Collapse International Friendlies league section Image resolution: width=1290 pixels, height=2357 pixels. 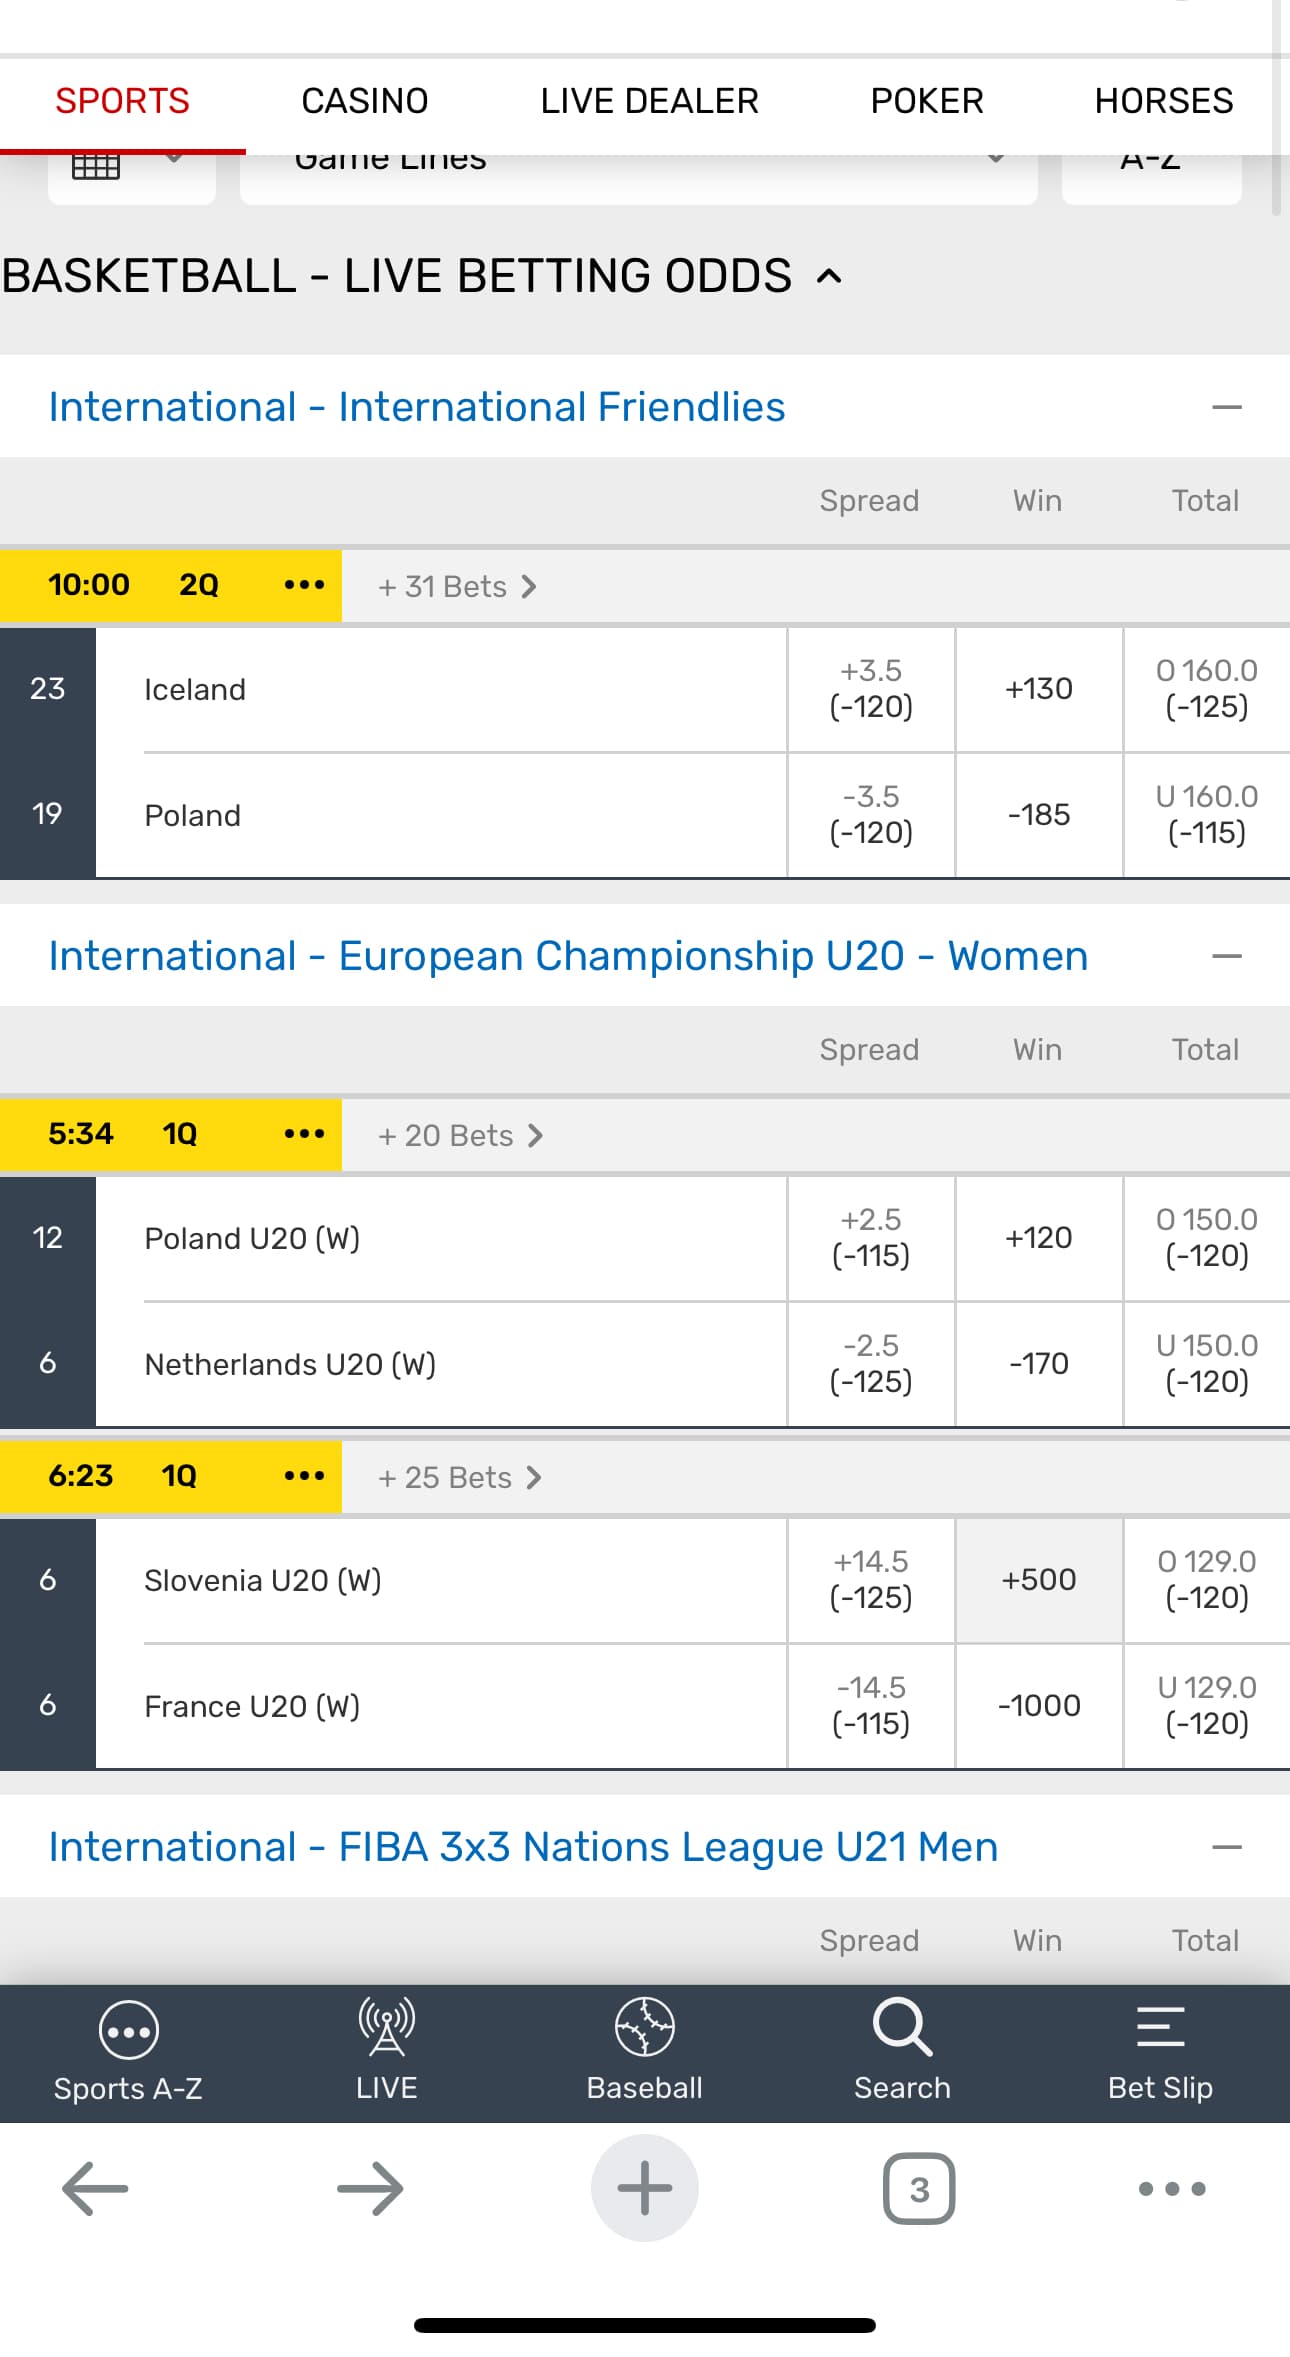(1226, 407)
